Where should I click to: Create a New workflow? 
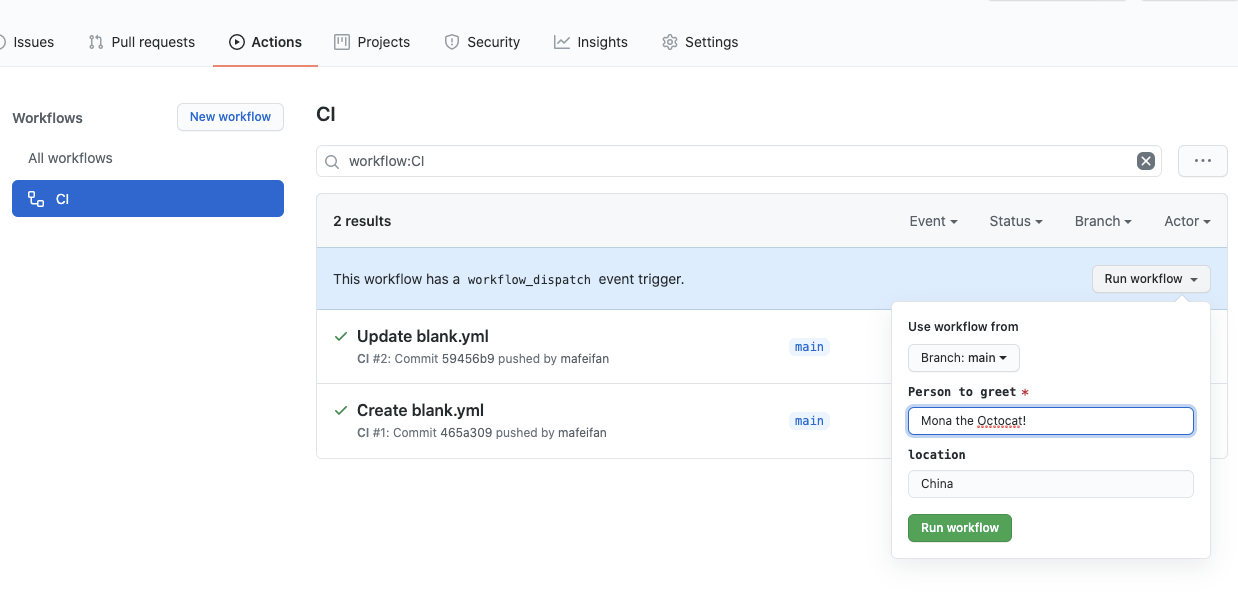(x=230, y=117)
